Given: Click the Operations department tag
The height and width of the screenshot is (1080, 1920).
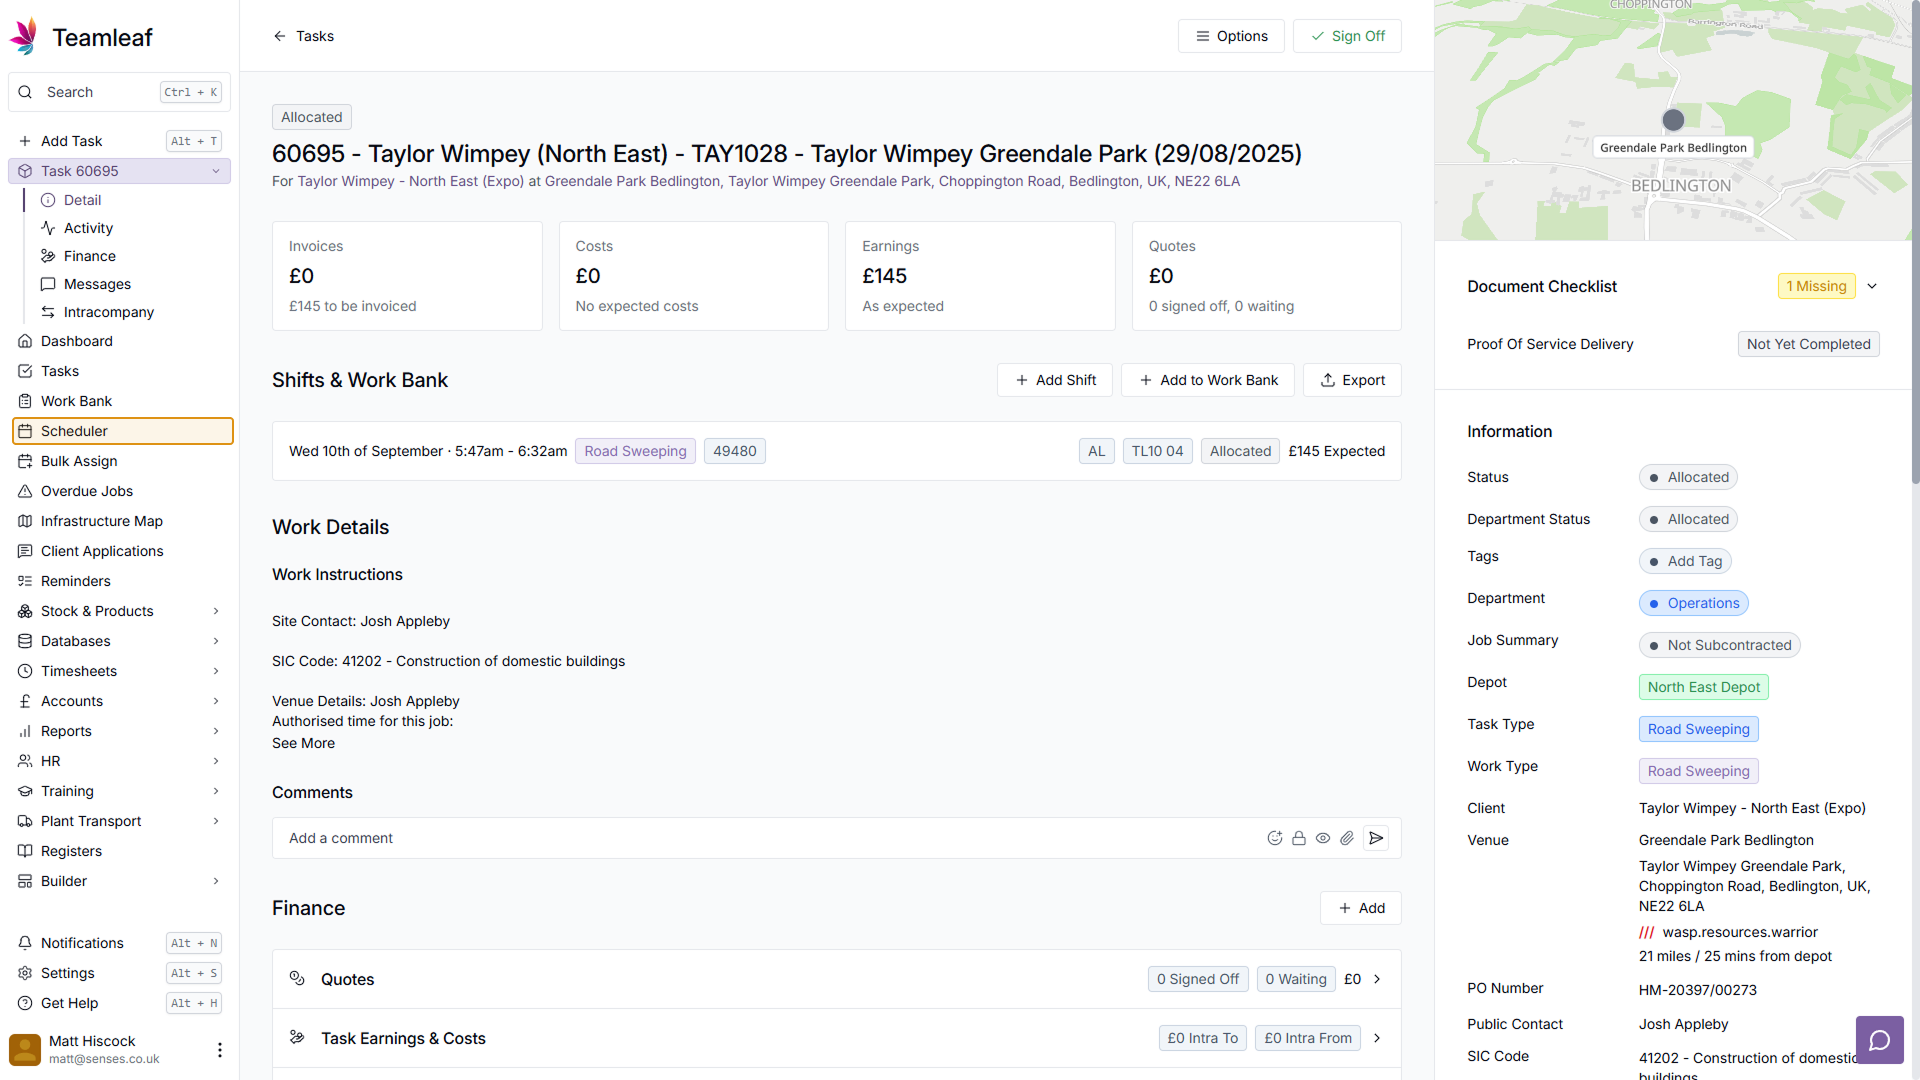Looking at the screenshot, I should [x=1693, y=603].
